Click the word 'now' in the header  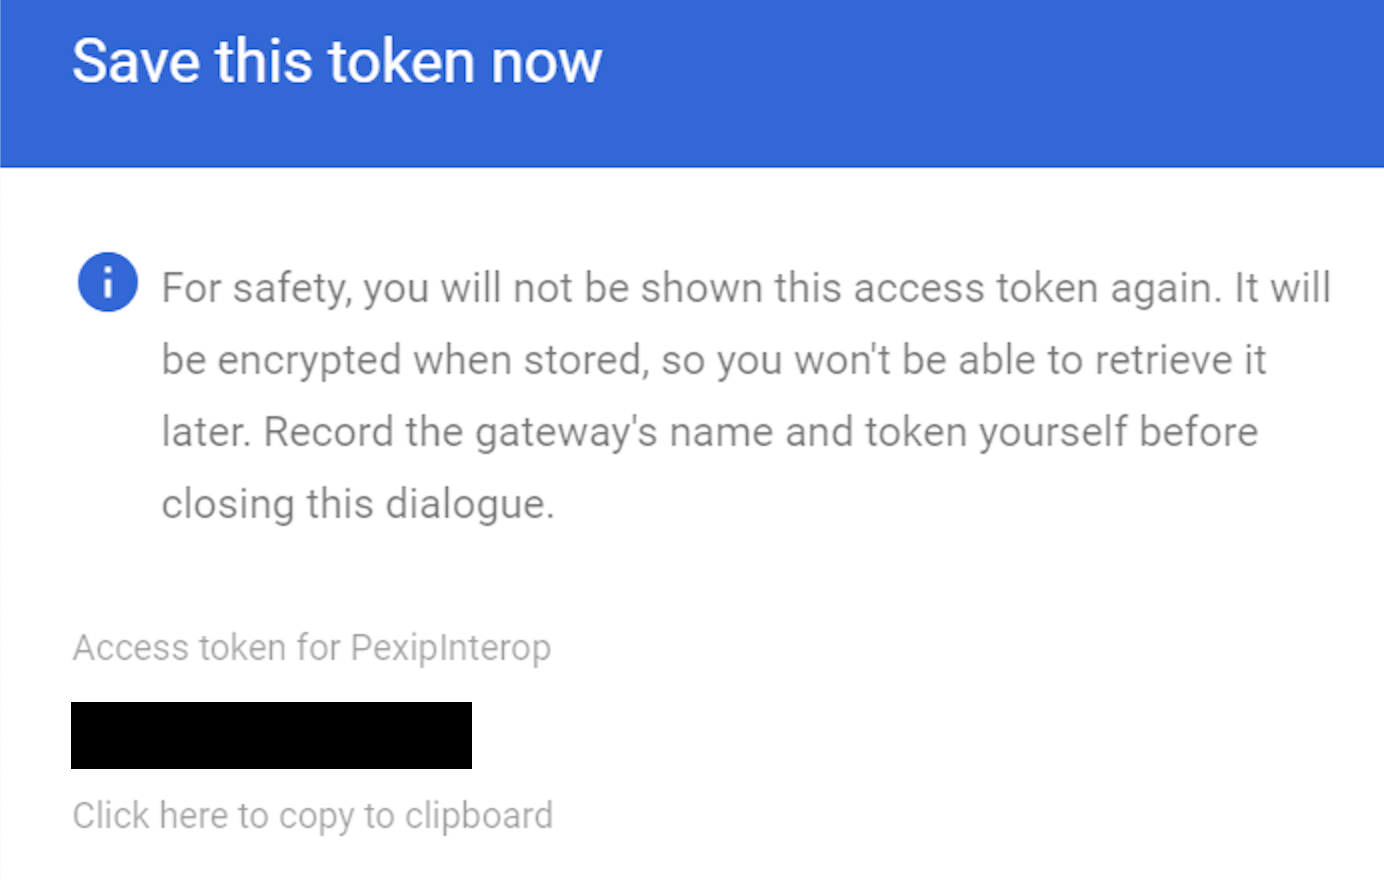click(546, 62)
